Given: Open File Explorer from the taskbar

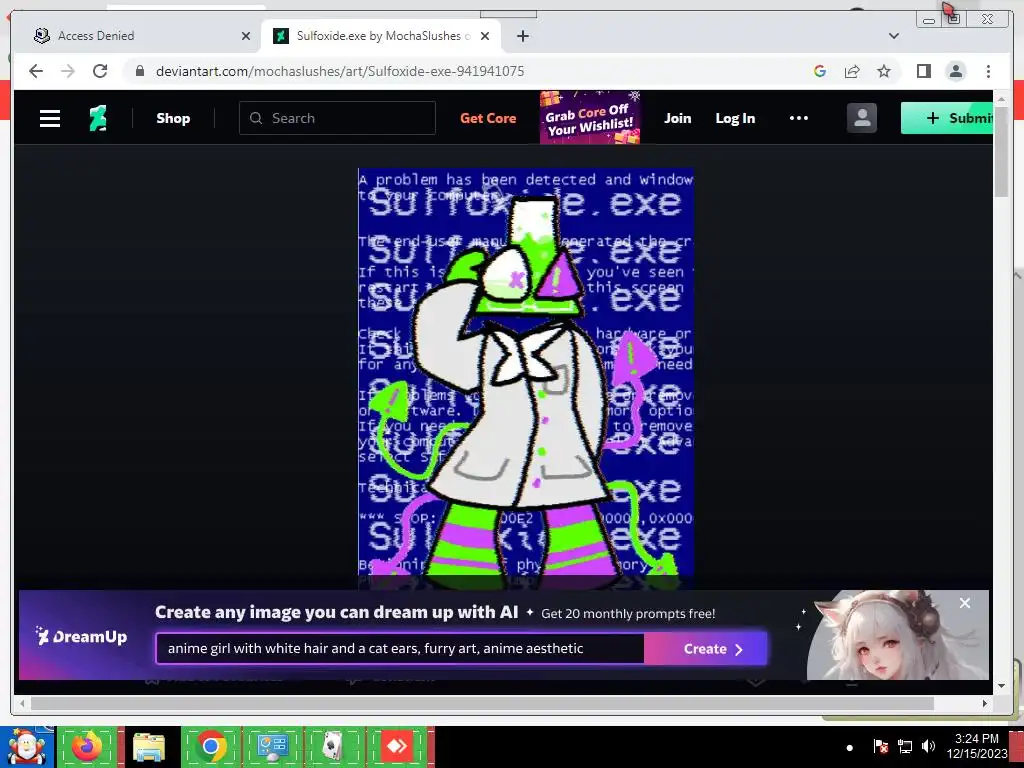Looking at the screenshot, I should tap(149, 747).
